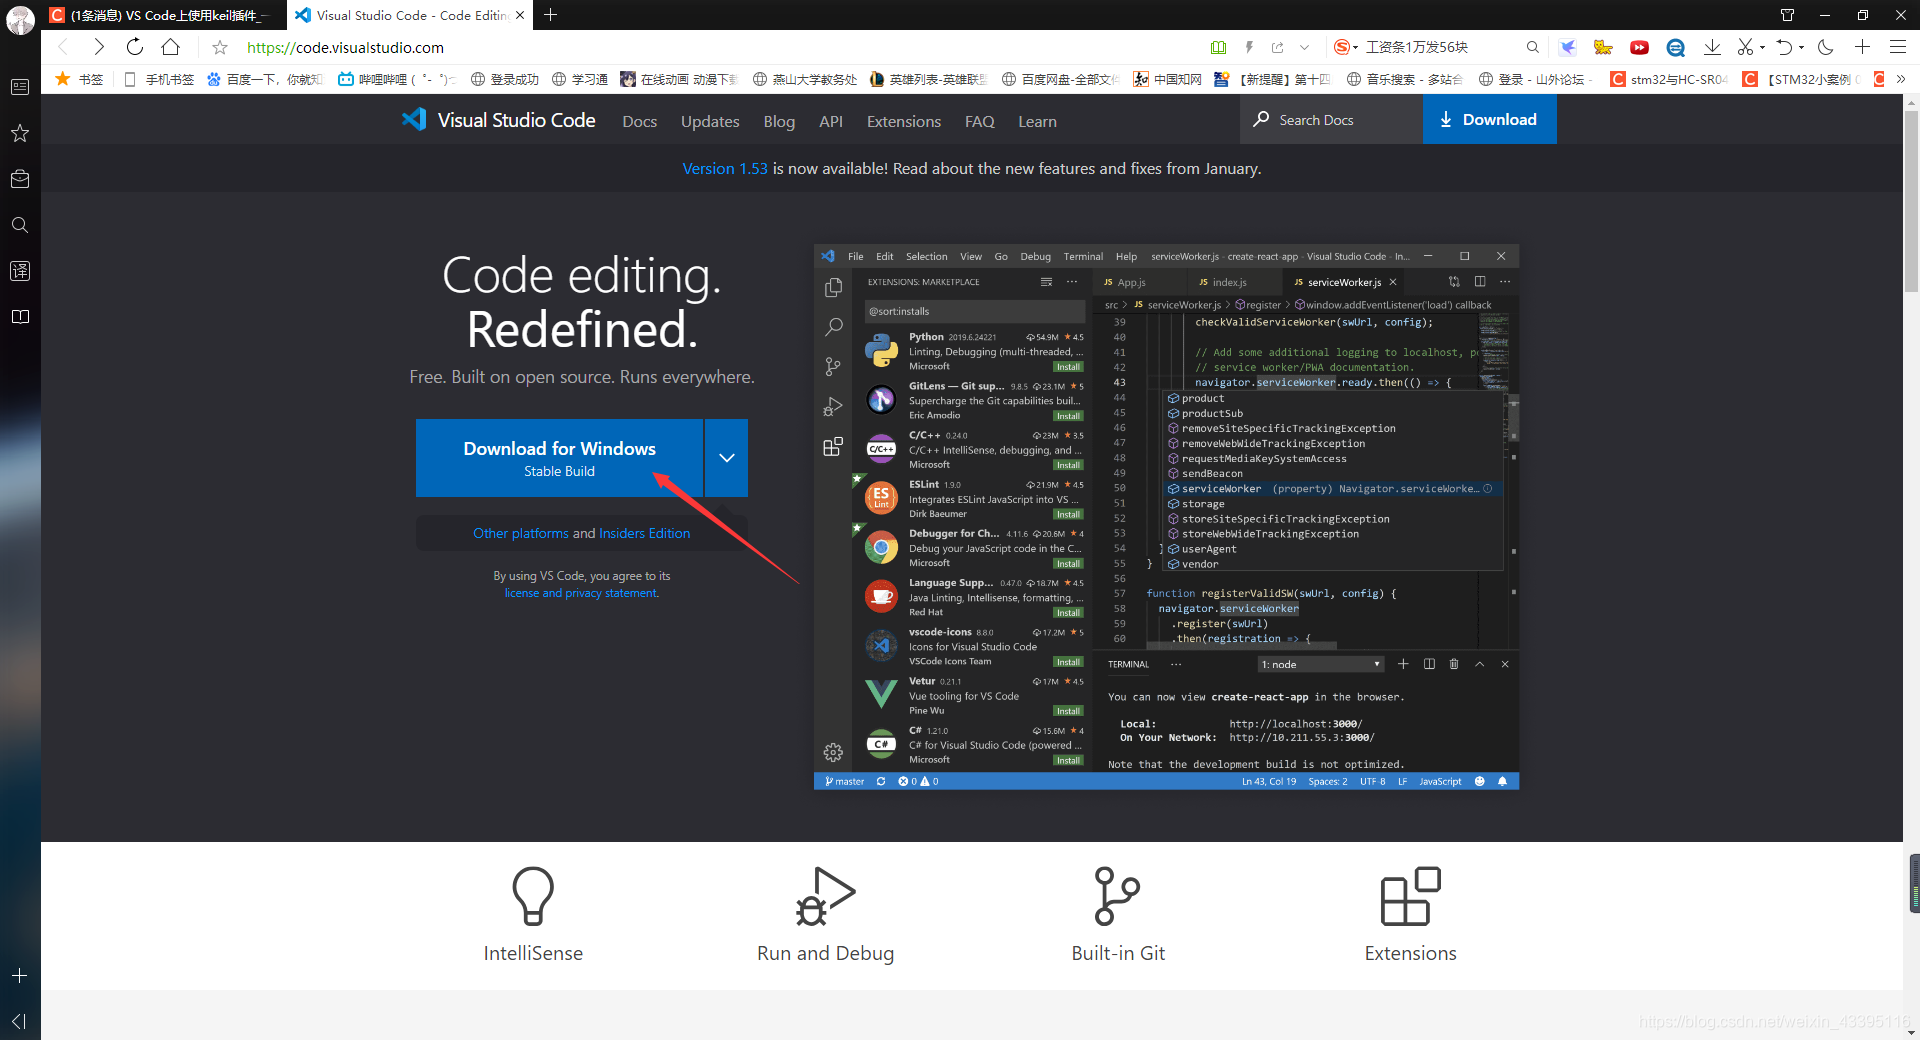This screenshot has height=1040, width=1920.
Task: Open the 中国知网 bookmark
Action: (x=1167, y=79)
